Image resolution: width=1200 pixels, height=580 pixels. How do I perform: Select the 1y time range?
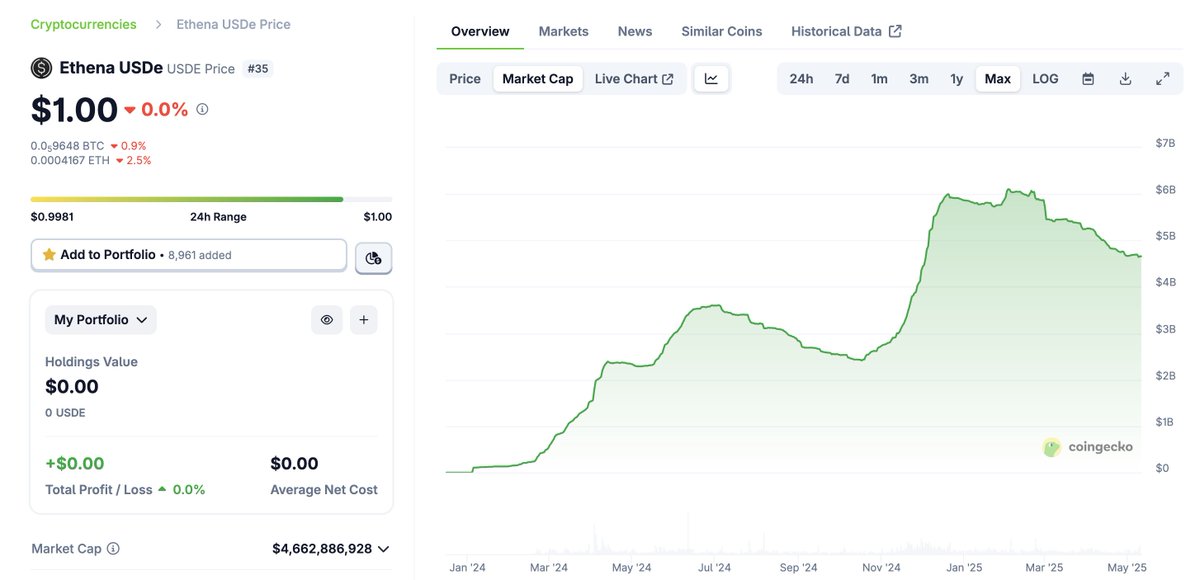pyautogui.click(x=957, y=79)
